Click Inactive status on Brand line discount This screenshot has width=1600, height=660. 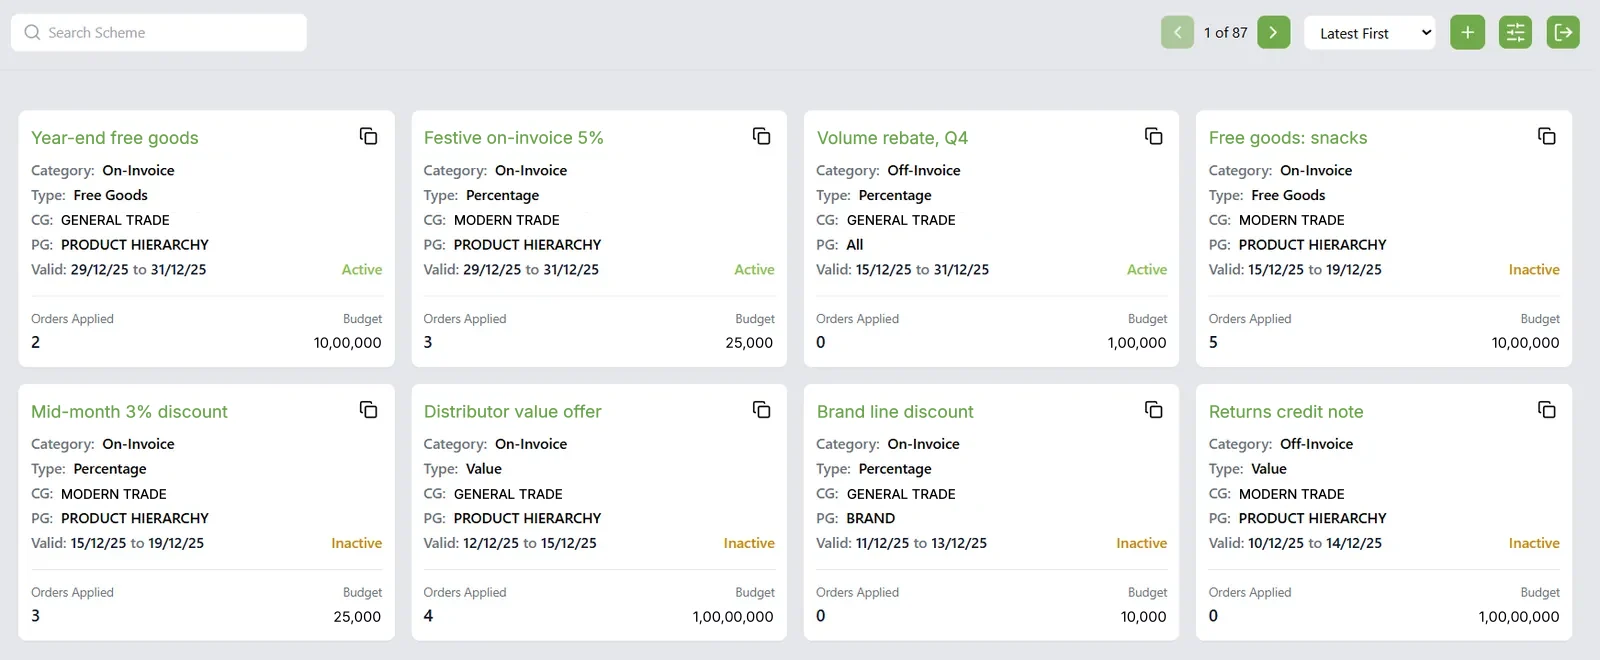click(x=1142, y=544)
